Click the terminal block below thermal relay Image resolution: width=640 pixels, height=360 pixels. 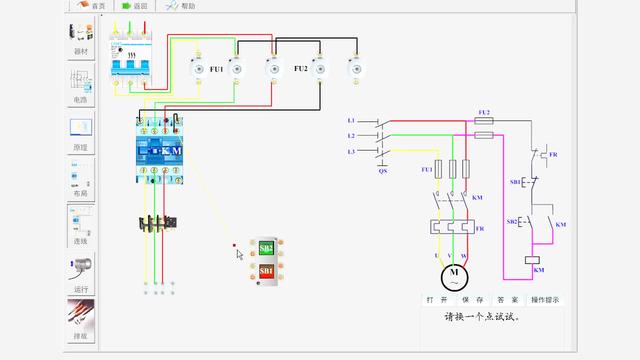(159, 288)
